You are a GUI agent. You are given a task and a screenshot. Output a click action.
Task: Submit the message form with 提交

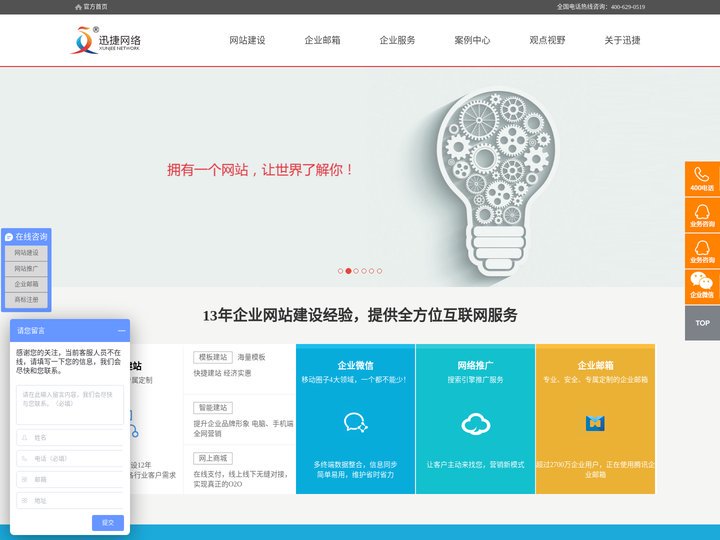click(108, 523)
